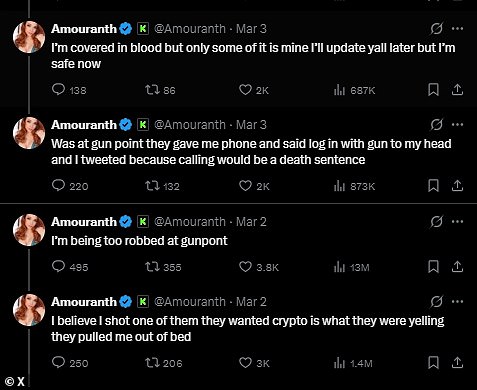Bookmark the "I believe I shot one" tweet
Viewport: 477px width, 390px height.
tap(433, 363)
